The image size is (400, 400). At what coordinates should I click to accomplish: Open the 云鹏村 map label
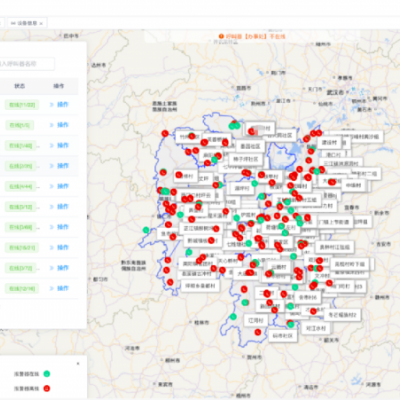(x=279, y=267)
